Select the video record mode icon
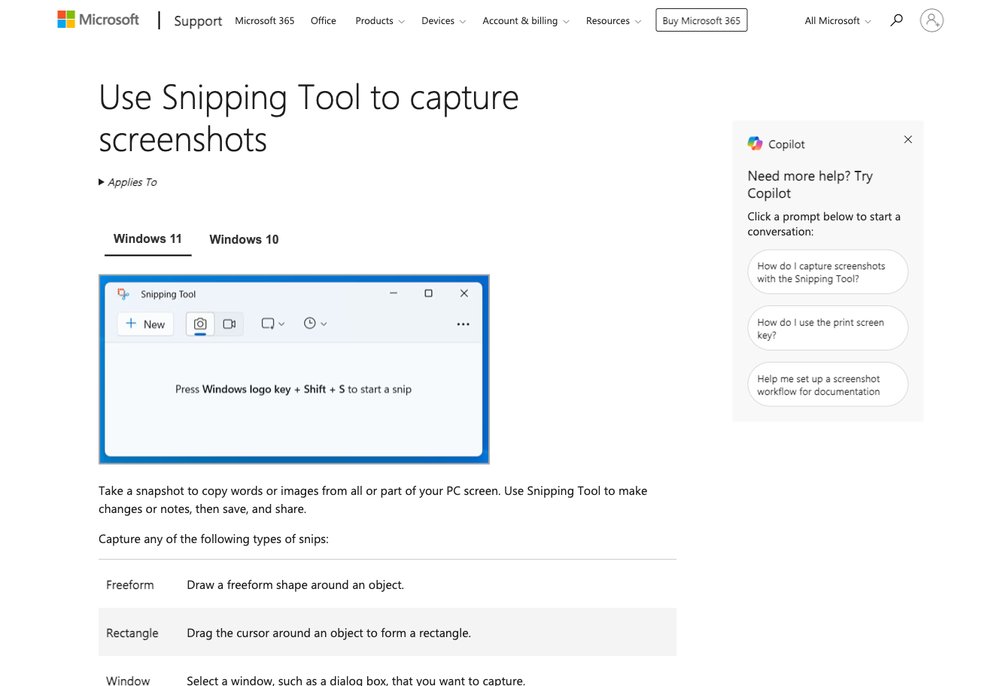Image resolution: width=1000 pixels, height=686 pixels. point(229,324)
